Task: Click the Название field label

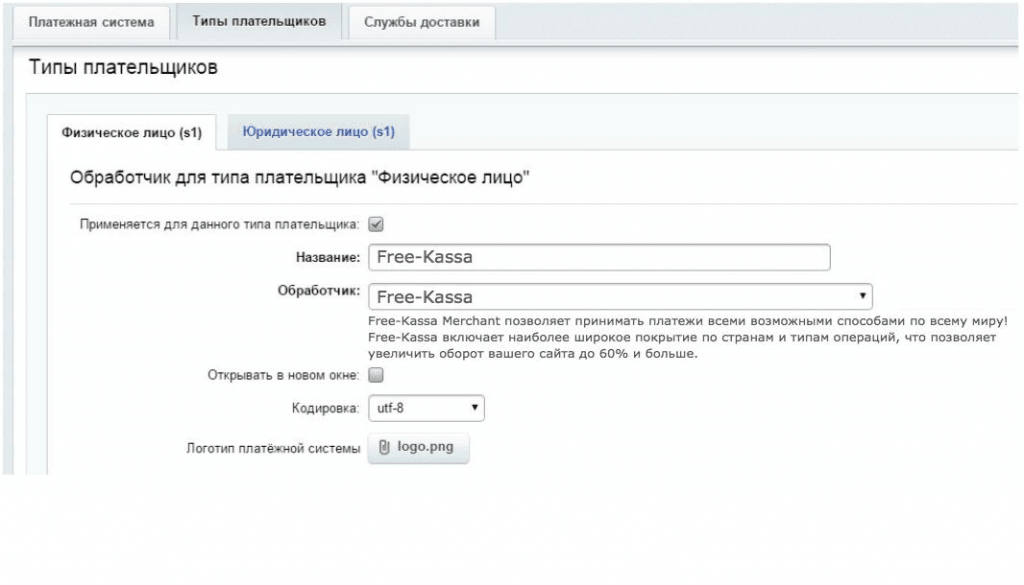Action: click(x=328, y=258)
